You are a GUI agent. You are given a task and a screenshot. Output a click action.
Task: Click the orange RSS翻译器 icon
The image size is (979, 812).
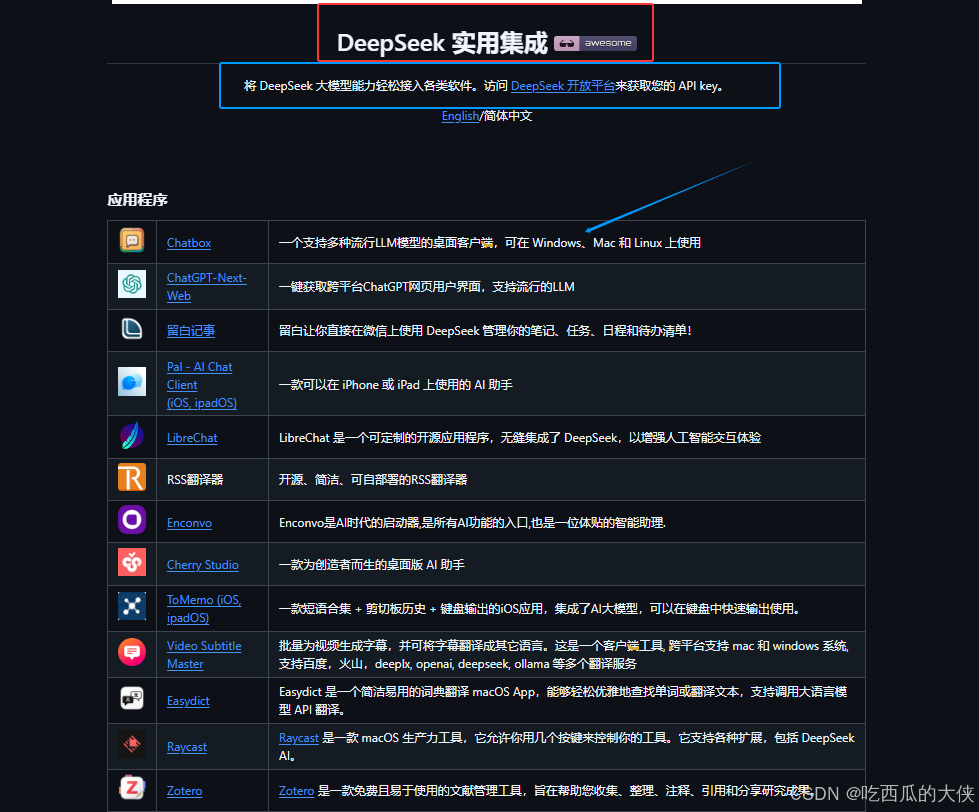[x=132, y=477]
